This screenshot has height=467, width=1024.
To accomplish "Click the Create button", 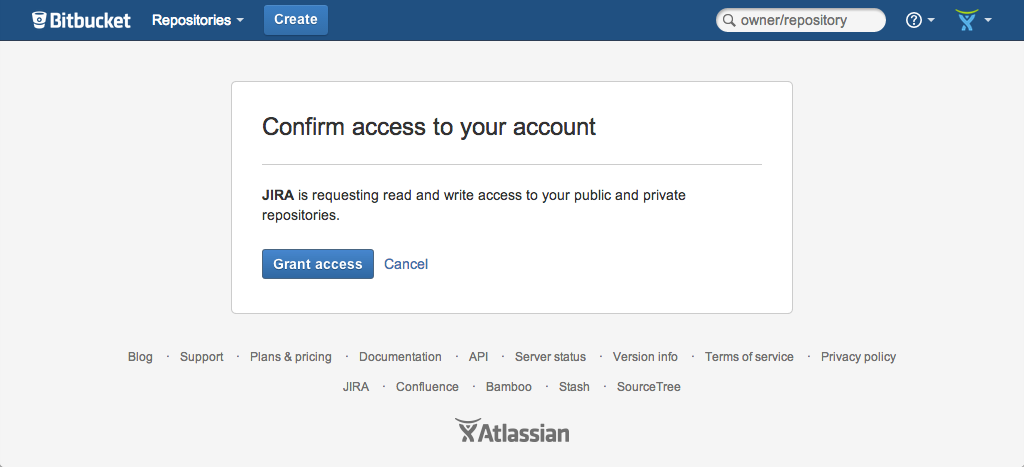I will [x=296, y=20].
